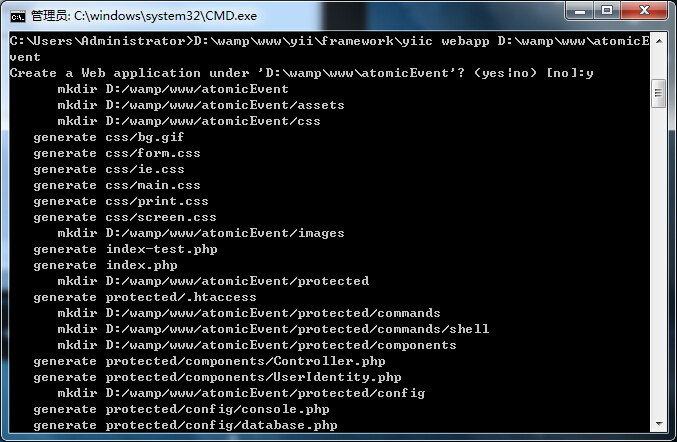Click the line 'generate css/form.css'

point(117,153)
